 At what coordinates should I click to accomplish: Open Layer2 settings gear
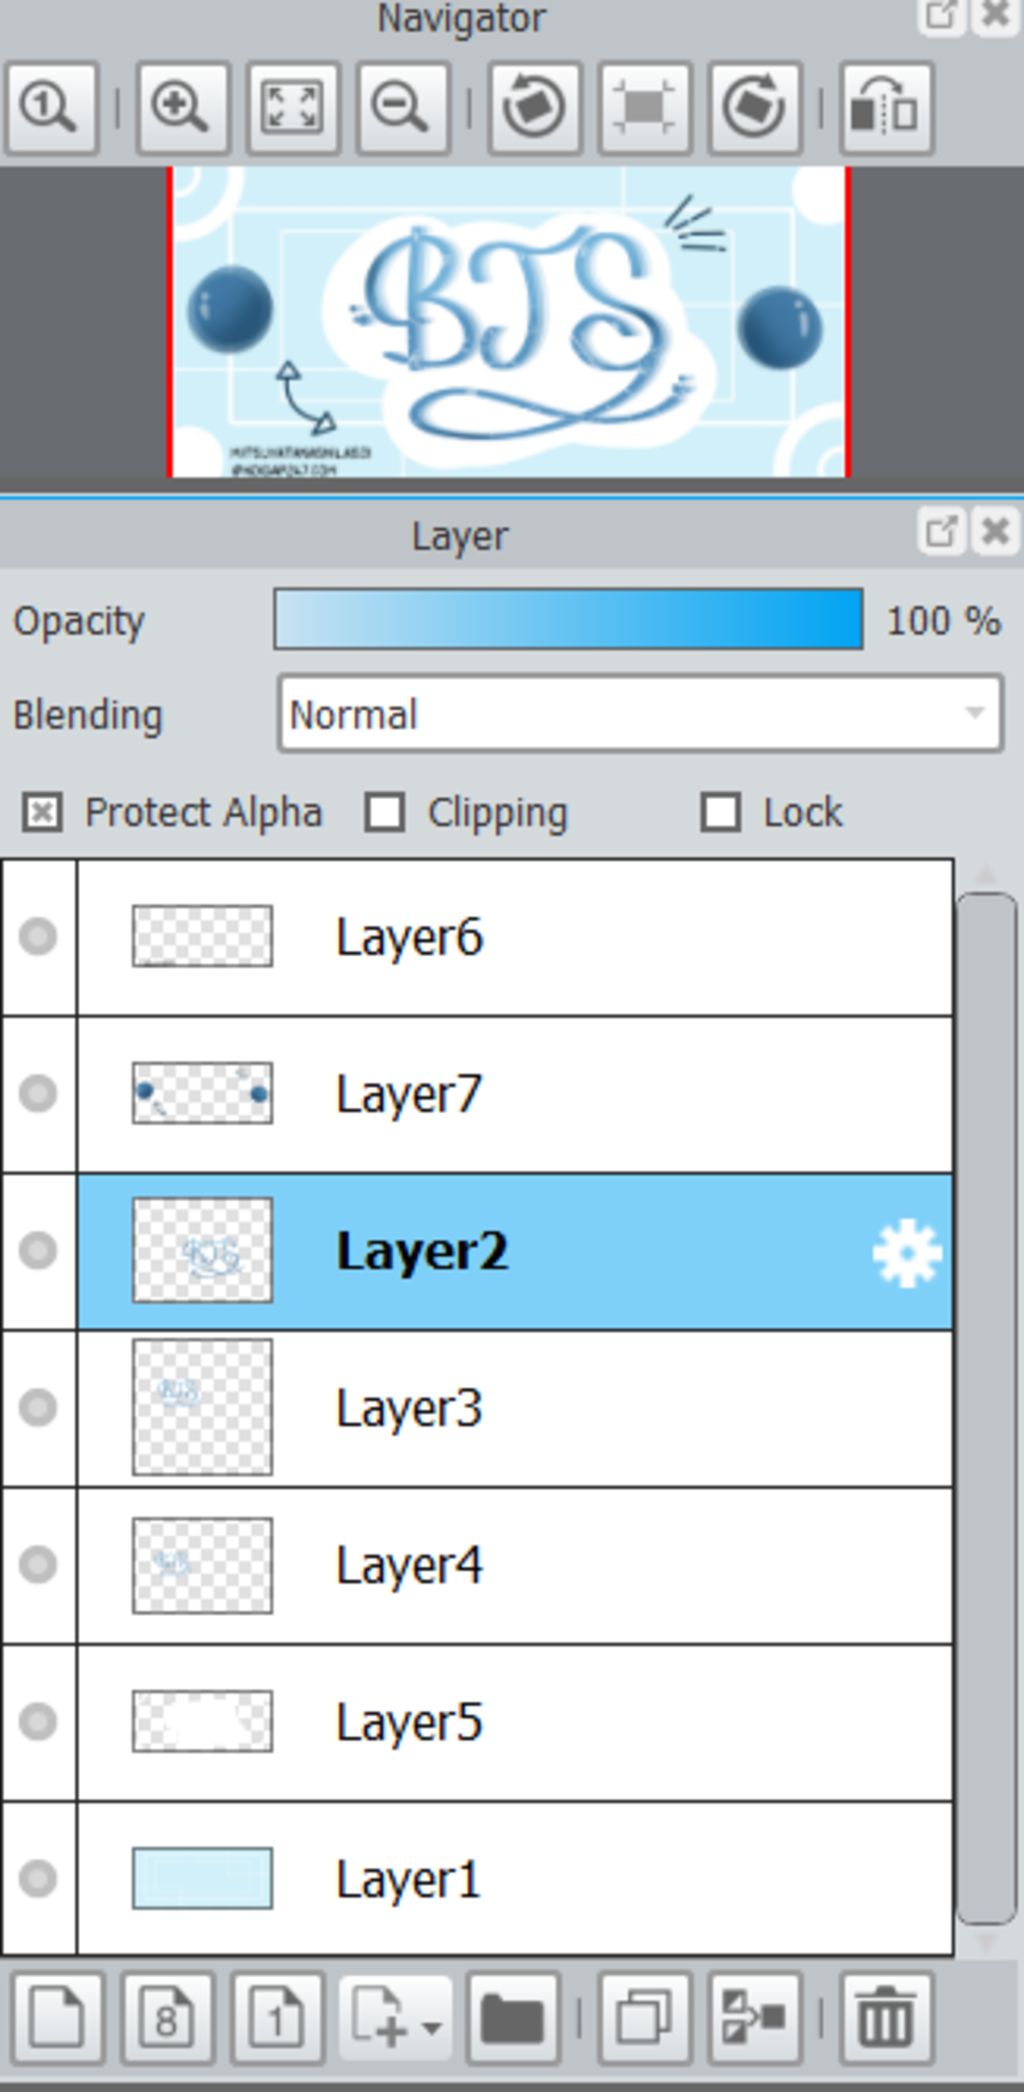coord(906,1252)
